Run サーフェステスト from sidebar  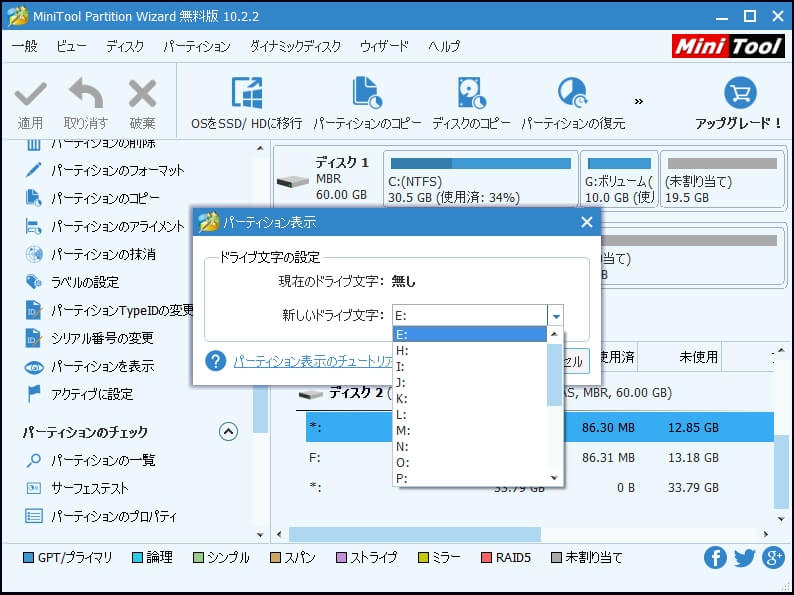(77, 488)
